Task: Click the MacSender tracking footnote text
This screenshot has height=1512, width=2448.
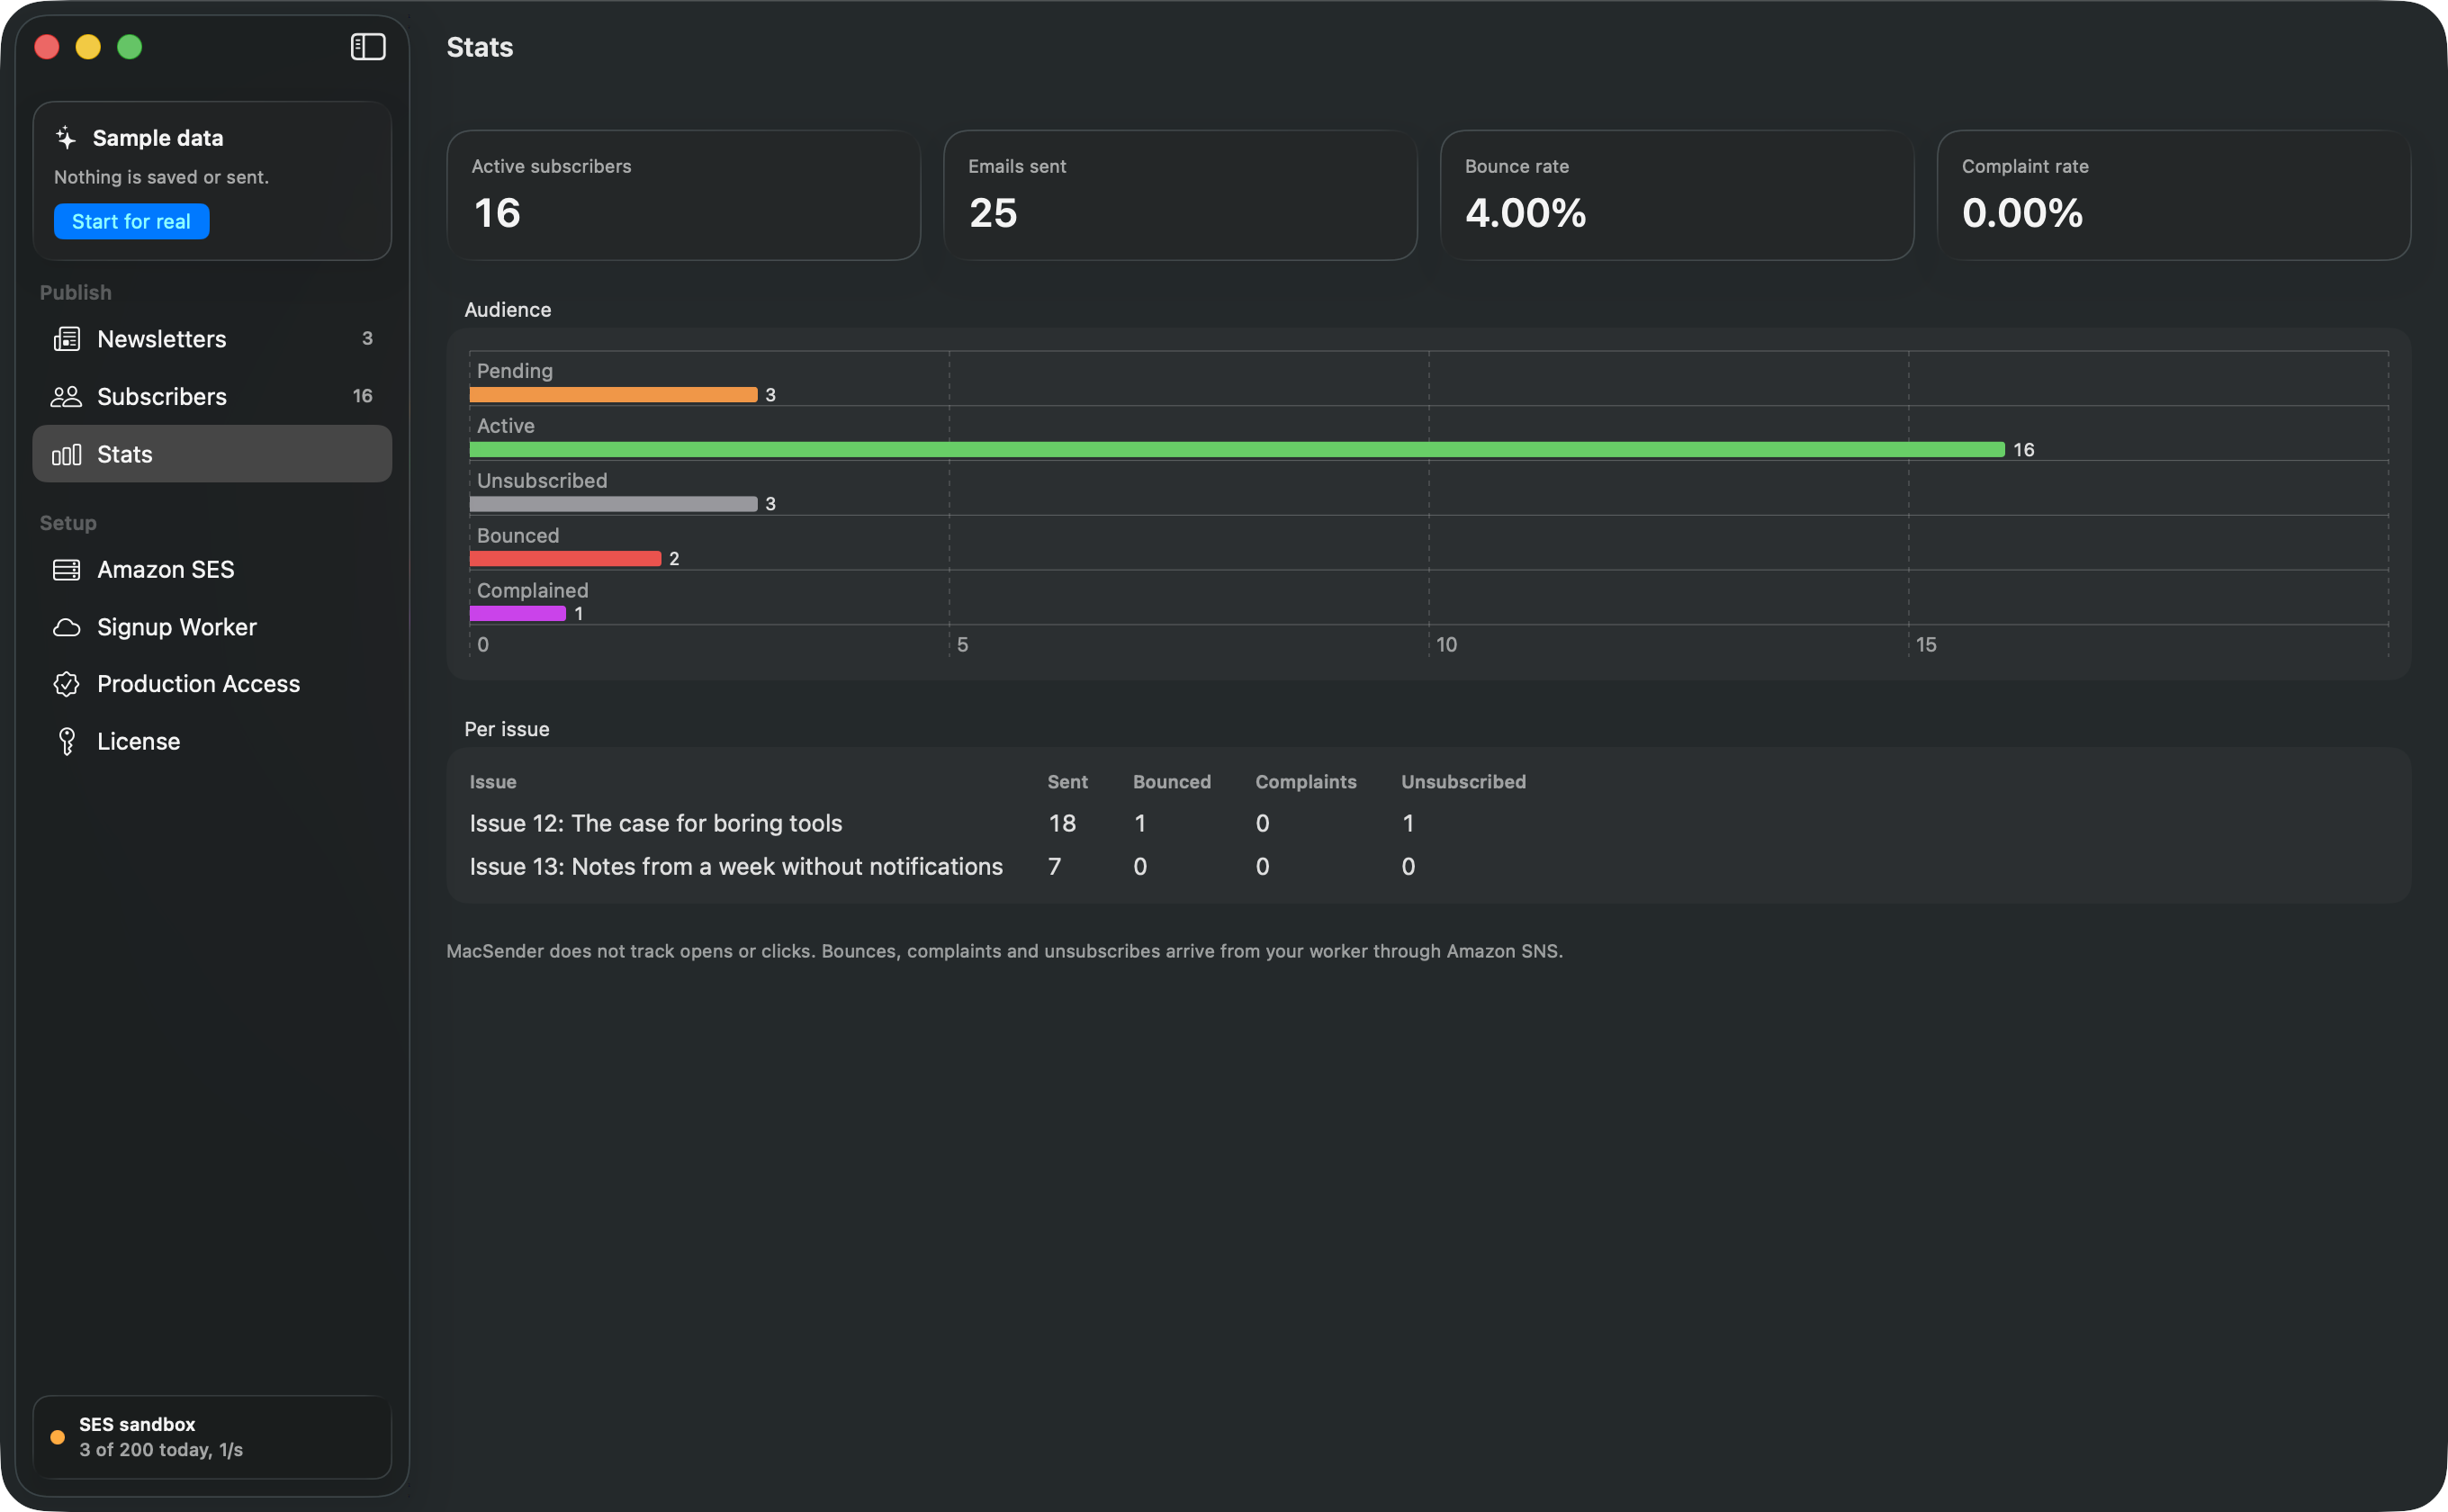Action: pos(1004,951)
